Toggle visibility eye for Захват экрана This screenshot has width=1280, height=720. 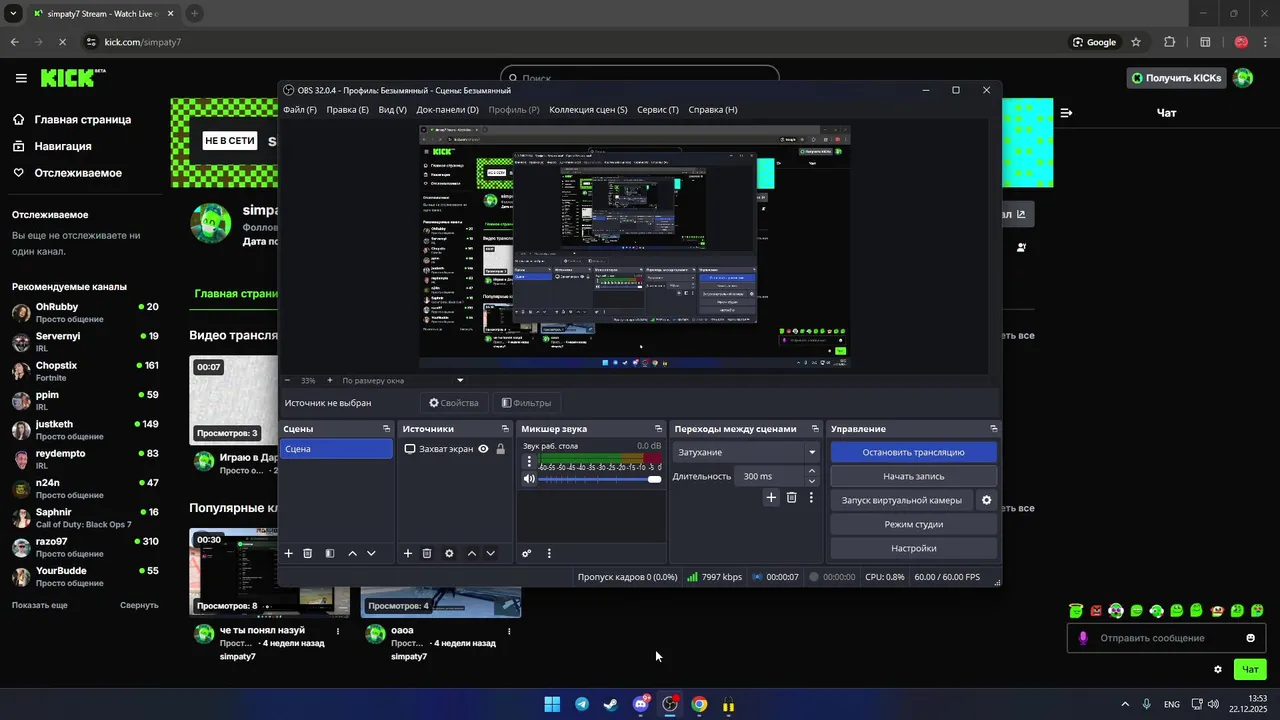point(483,449)
